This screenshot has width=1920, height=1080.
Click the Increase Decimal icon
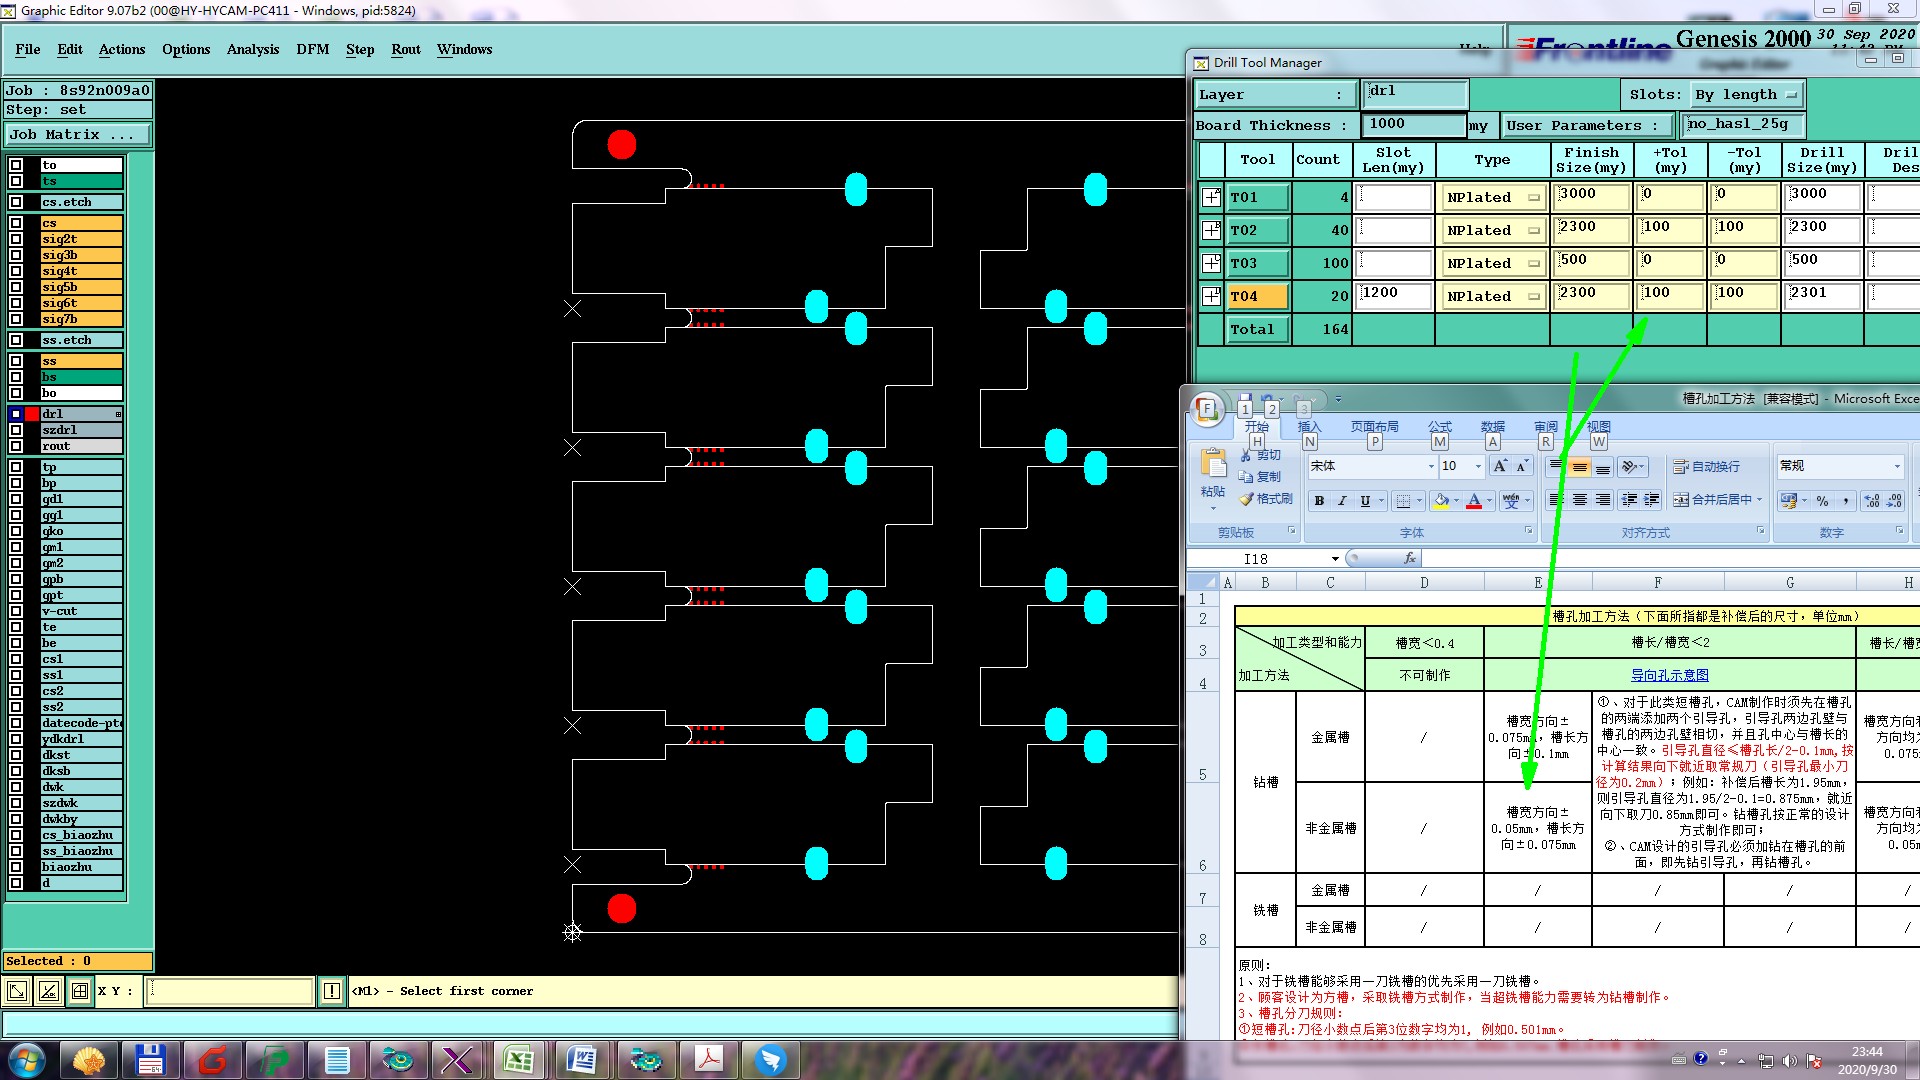pyautogui.click(x=1872, y=500)
